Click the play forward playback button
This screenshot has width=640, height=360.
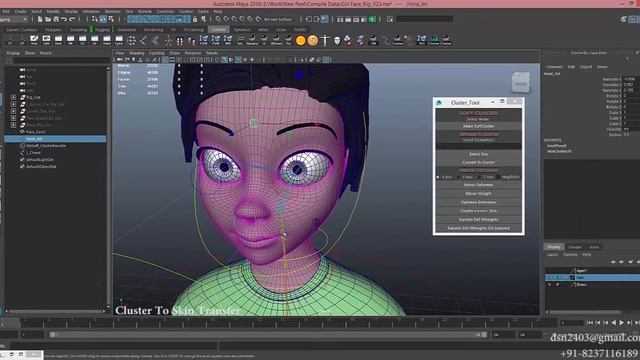(621, 322)
